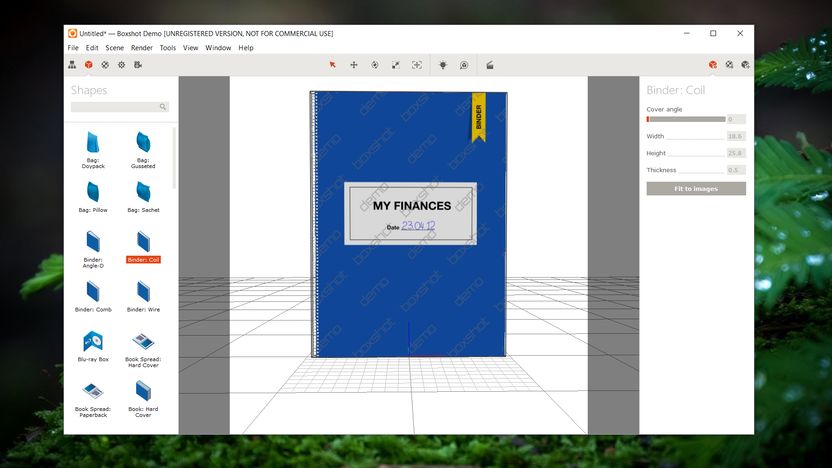
Task: Choose the Binder: Angle-D shape
Action: (x=93, y=249)
